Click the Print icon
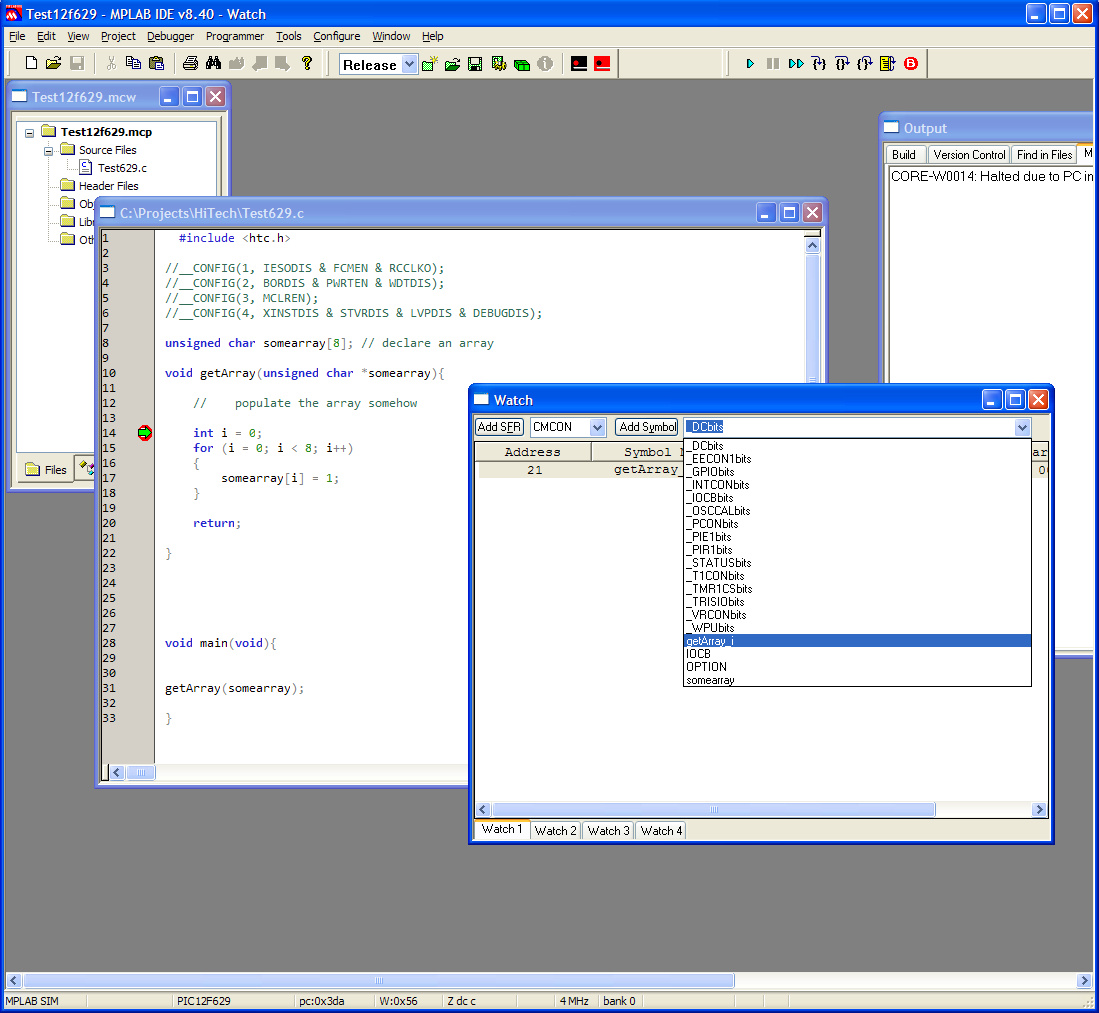This screenshot has height=1013, width=1099. pos(190,63)
